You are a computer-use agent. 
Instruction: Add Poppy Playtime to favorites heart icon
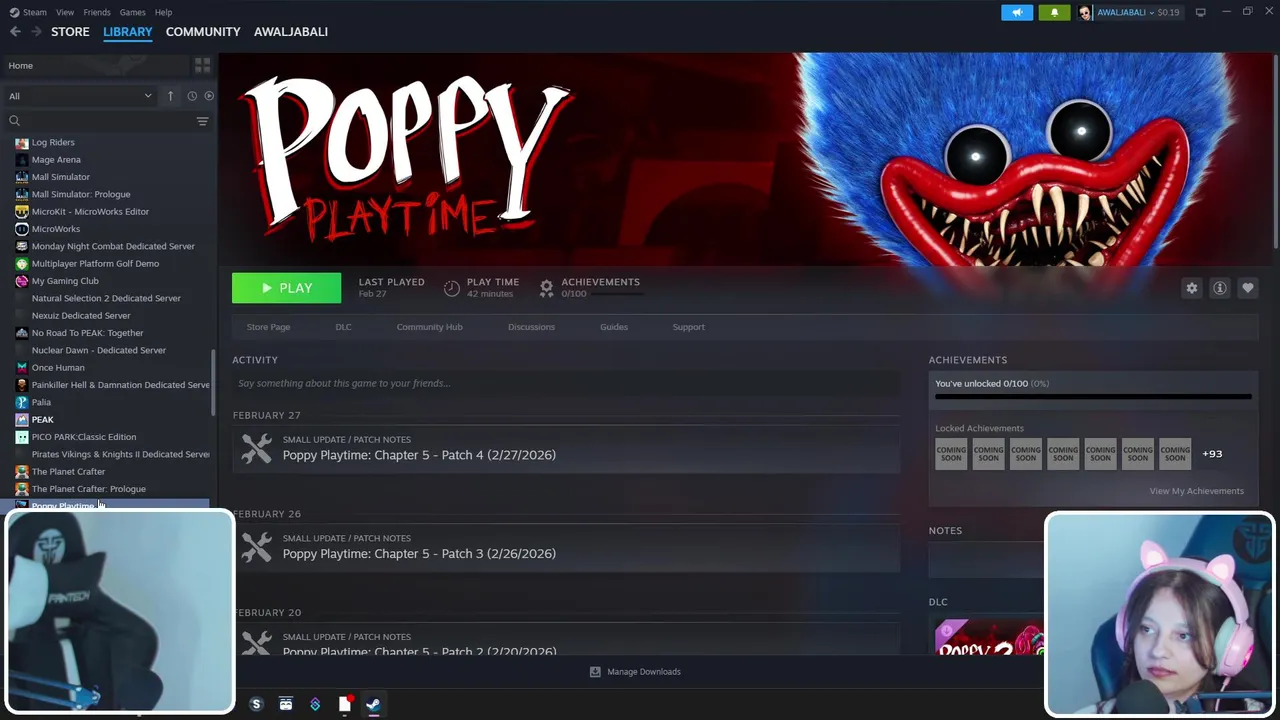click(1248, 288)
